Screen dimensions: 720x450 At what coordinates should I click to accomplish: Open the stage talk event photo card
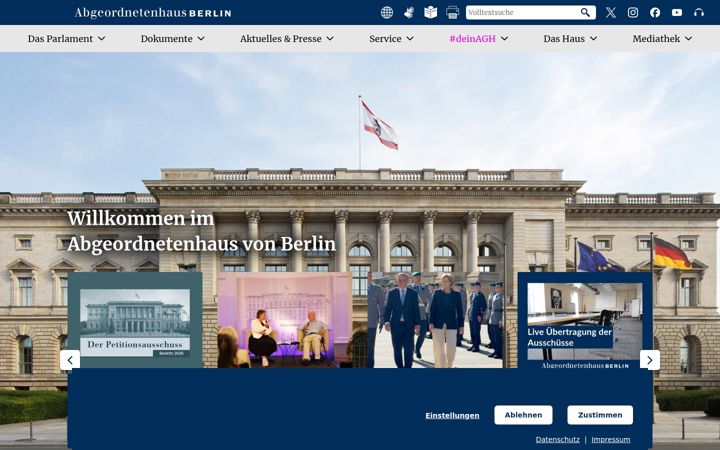[x=285, y=320]
